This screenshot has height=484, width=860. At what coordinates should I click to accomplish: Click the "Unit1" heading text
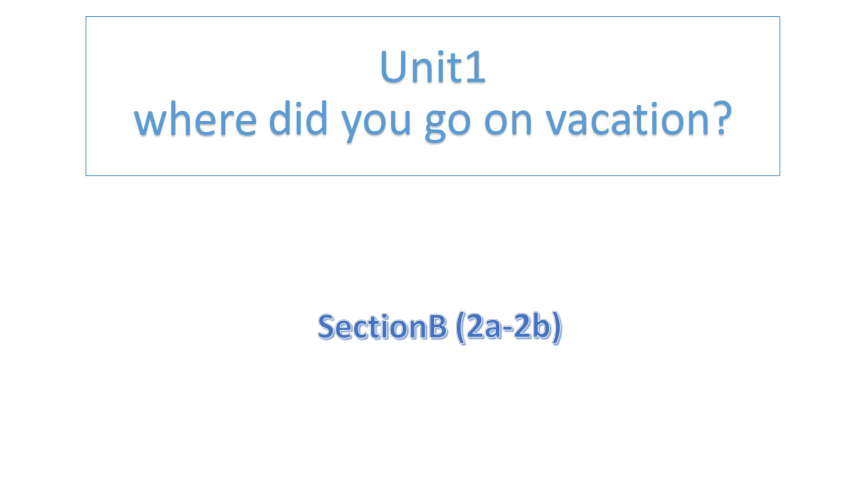pos(433,67)
